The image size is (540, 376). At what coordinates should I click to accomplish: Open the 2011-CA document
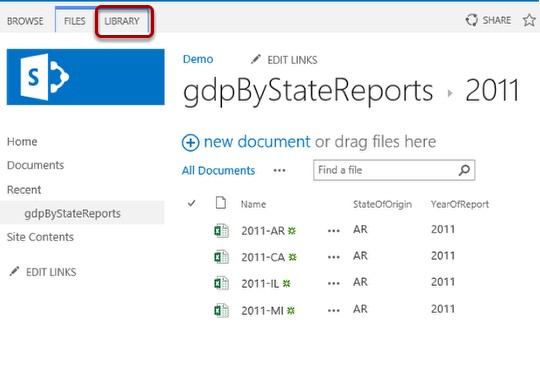click(263, 257)
